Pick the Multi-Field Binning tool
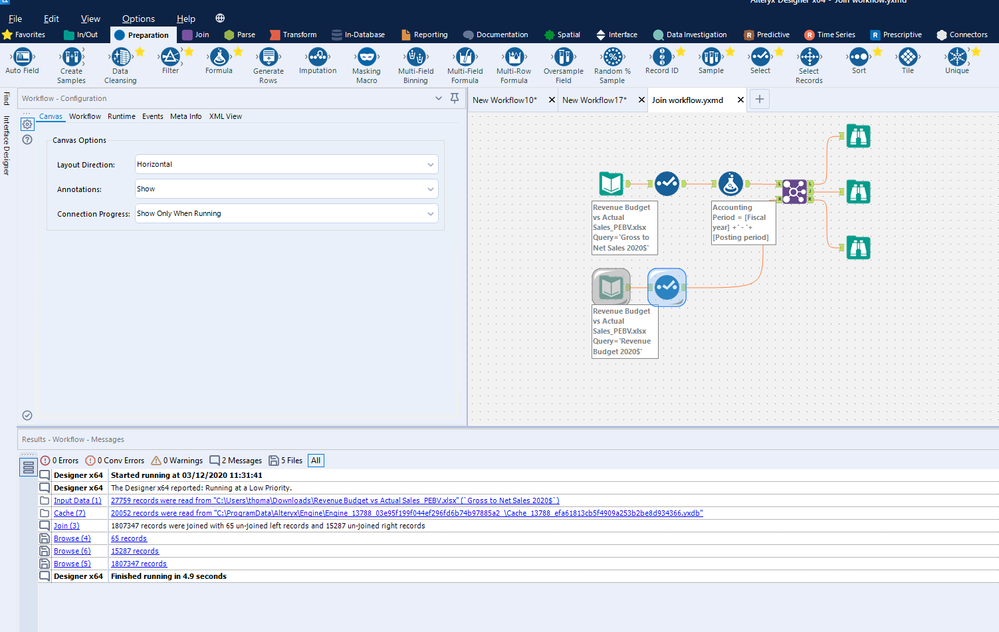 [415, 66]
